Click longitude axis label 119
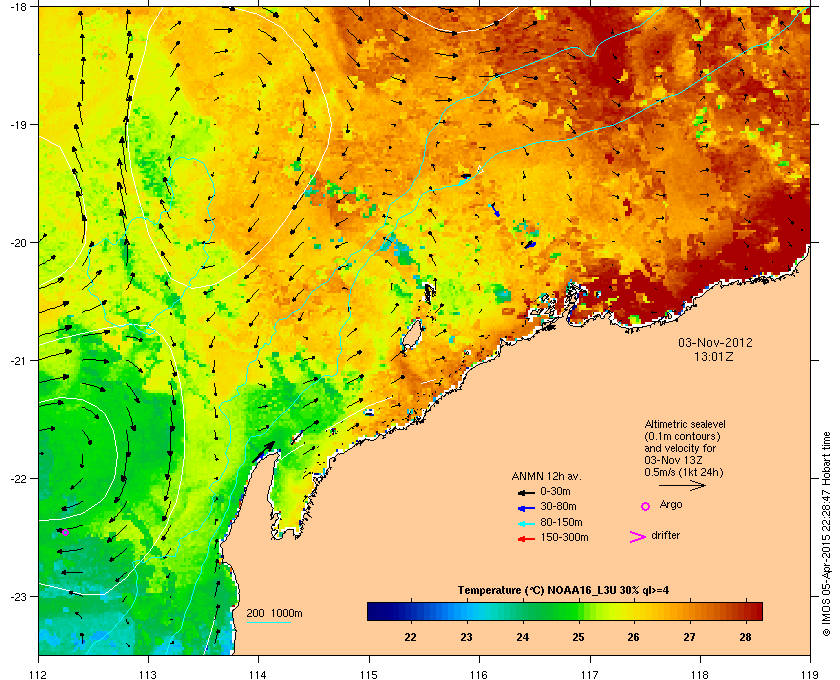The height and width of the screenshot is (680, 840). click(809, 674)
